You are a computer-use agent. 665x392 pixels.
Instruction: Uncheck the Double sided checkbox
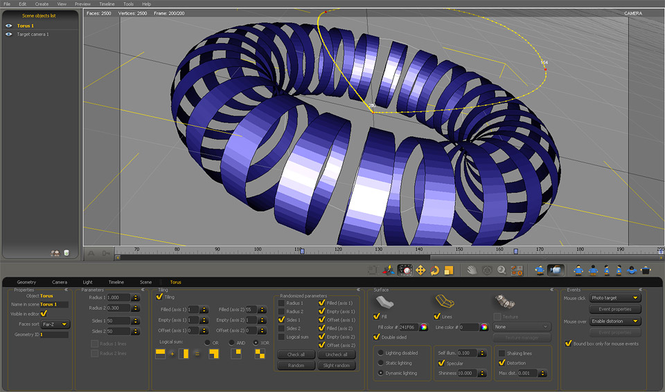tap(377, 337)
